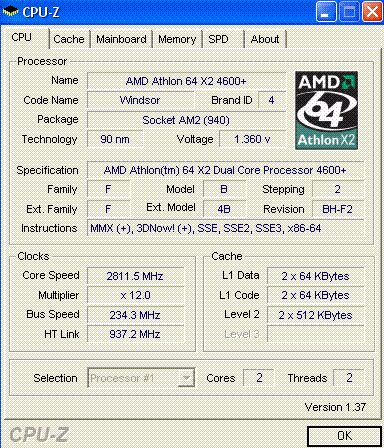
Task: Click the AMD Athlon X2 logo image
Action: point(326,110)
